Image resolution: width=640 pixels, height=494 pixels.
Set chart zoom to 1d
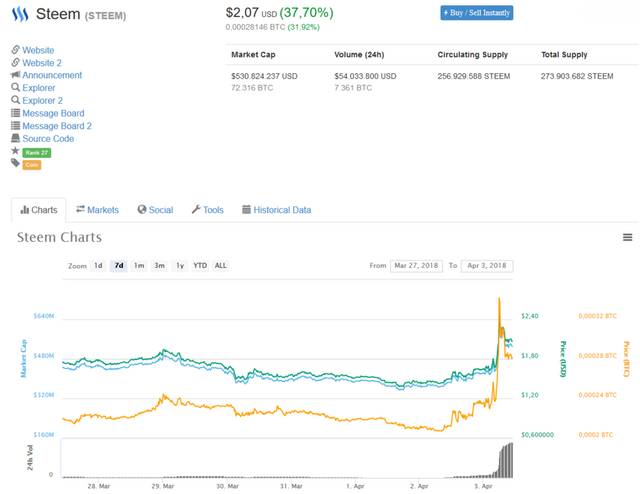[98, 266]
